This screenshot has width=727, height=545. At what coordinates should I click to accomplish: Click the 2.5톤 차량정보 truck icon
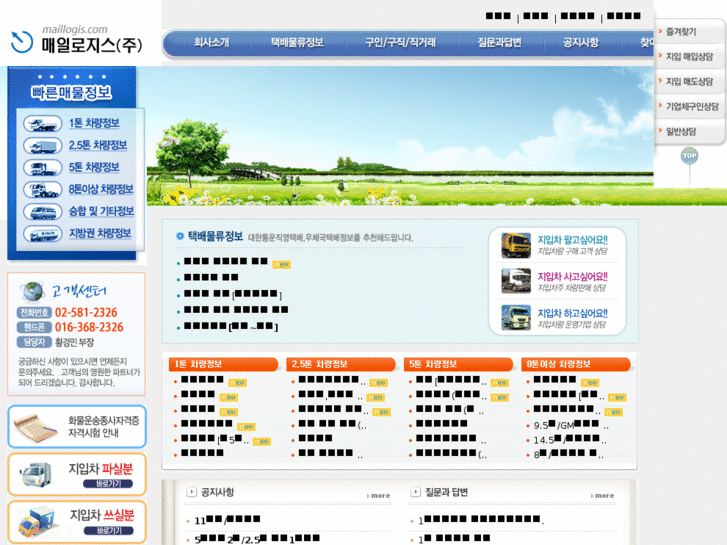(x=43, y=146)
